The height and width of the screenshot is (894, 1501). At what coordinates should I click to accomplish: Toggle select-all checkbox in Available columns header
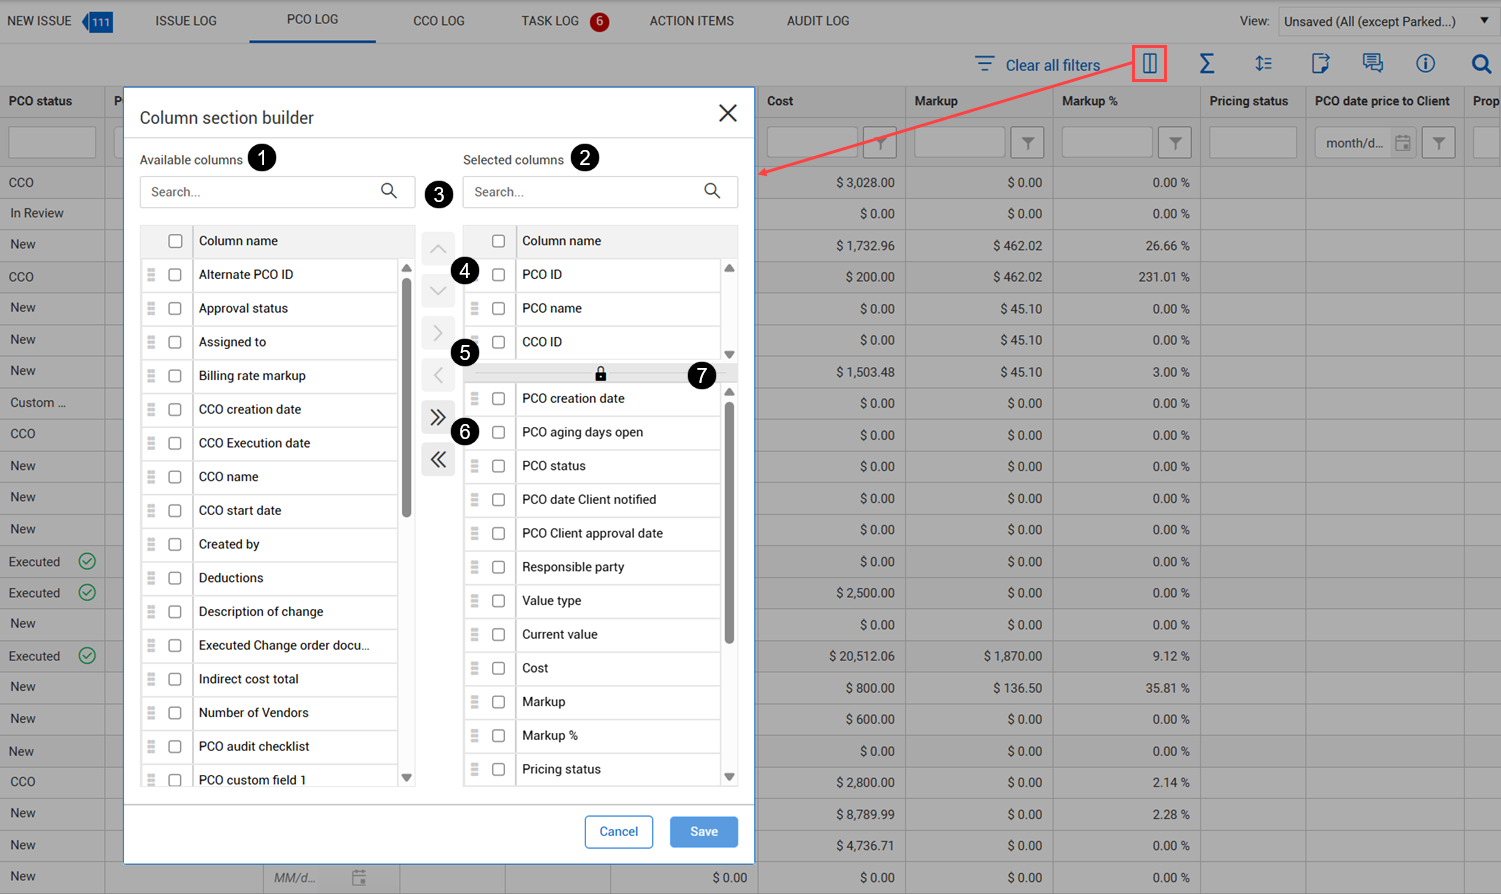pyautogui.click(x=175, y=241)
